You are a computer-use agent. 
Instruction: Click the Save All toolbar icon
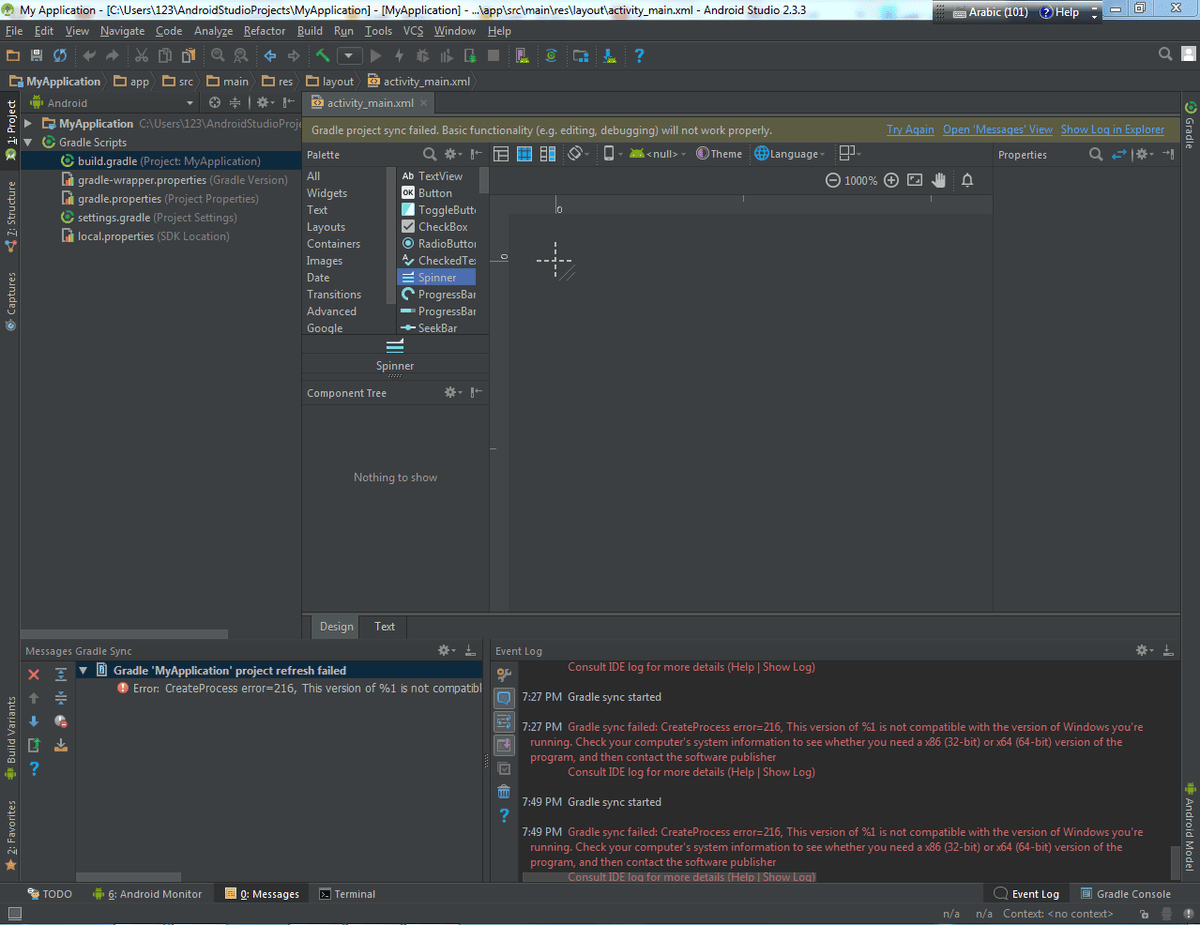[x=37, y=56]
